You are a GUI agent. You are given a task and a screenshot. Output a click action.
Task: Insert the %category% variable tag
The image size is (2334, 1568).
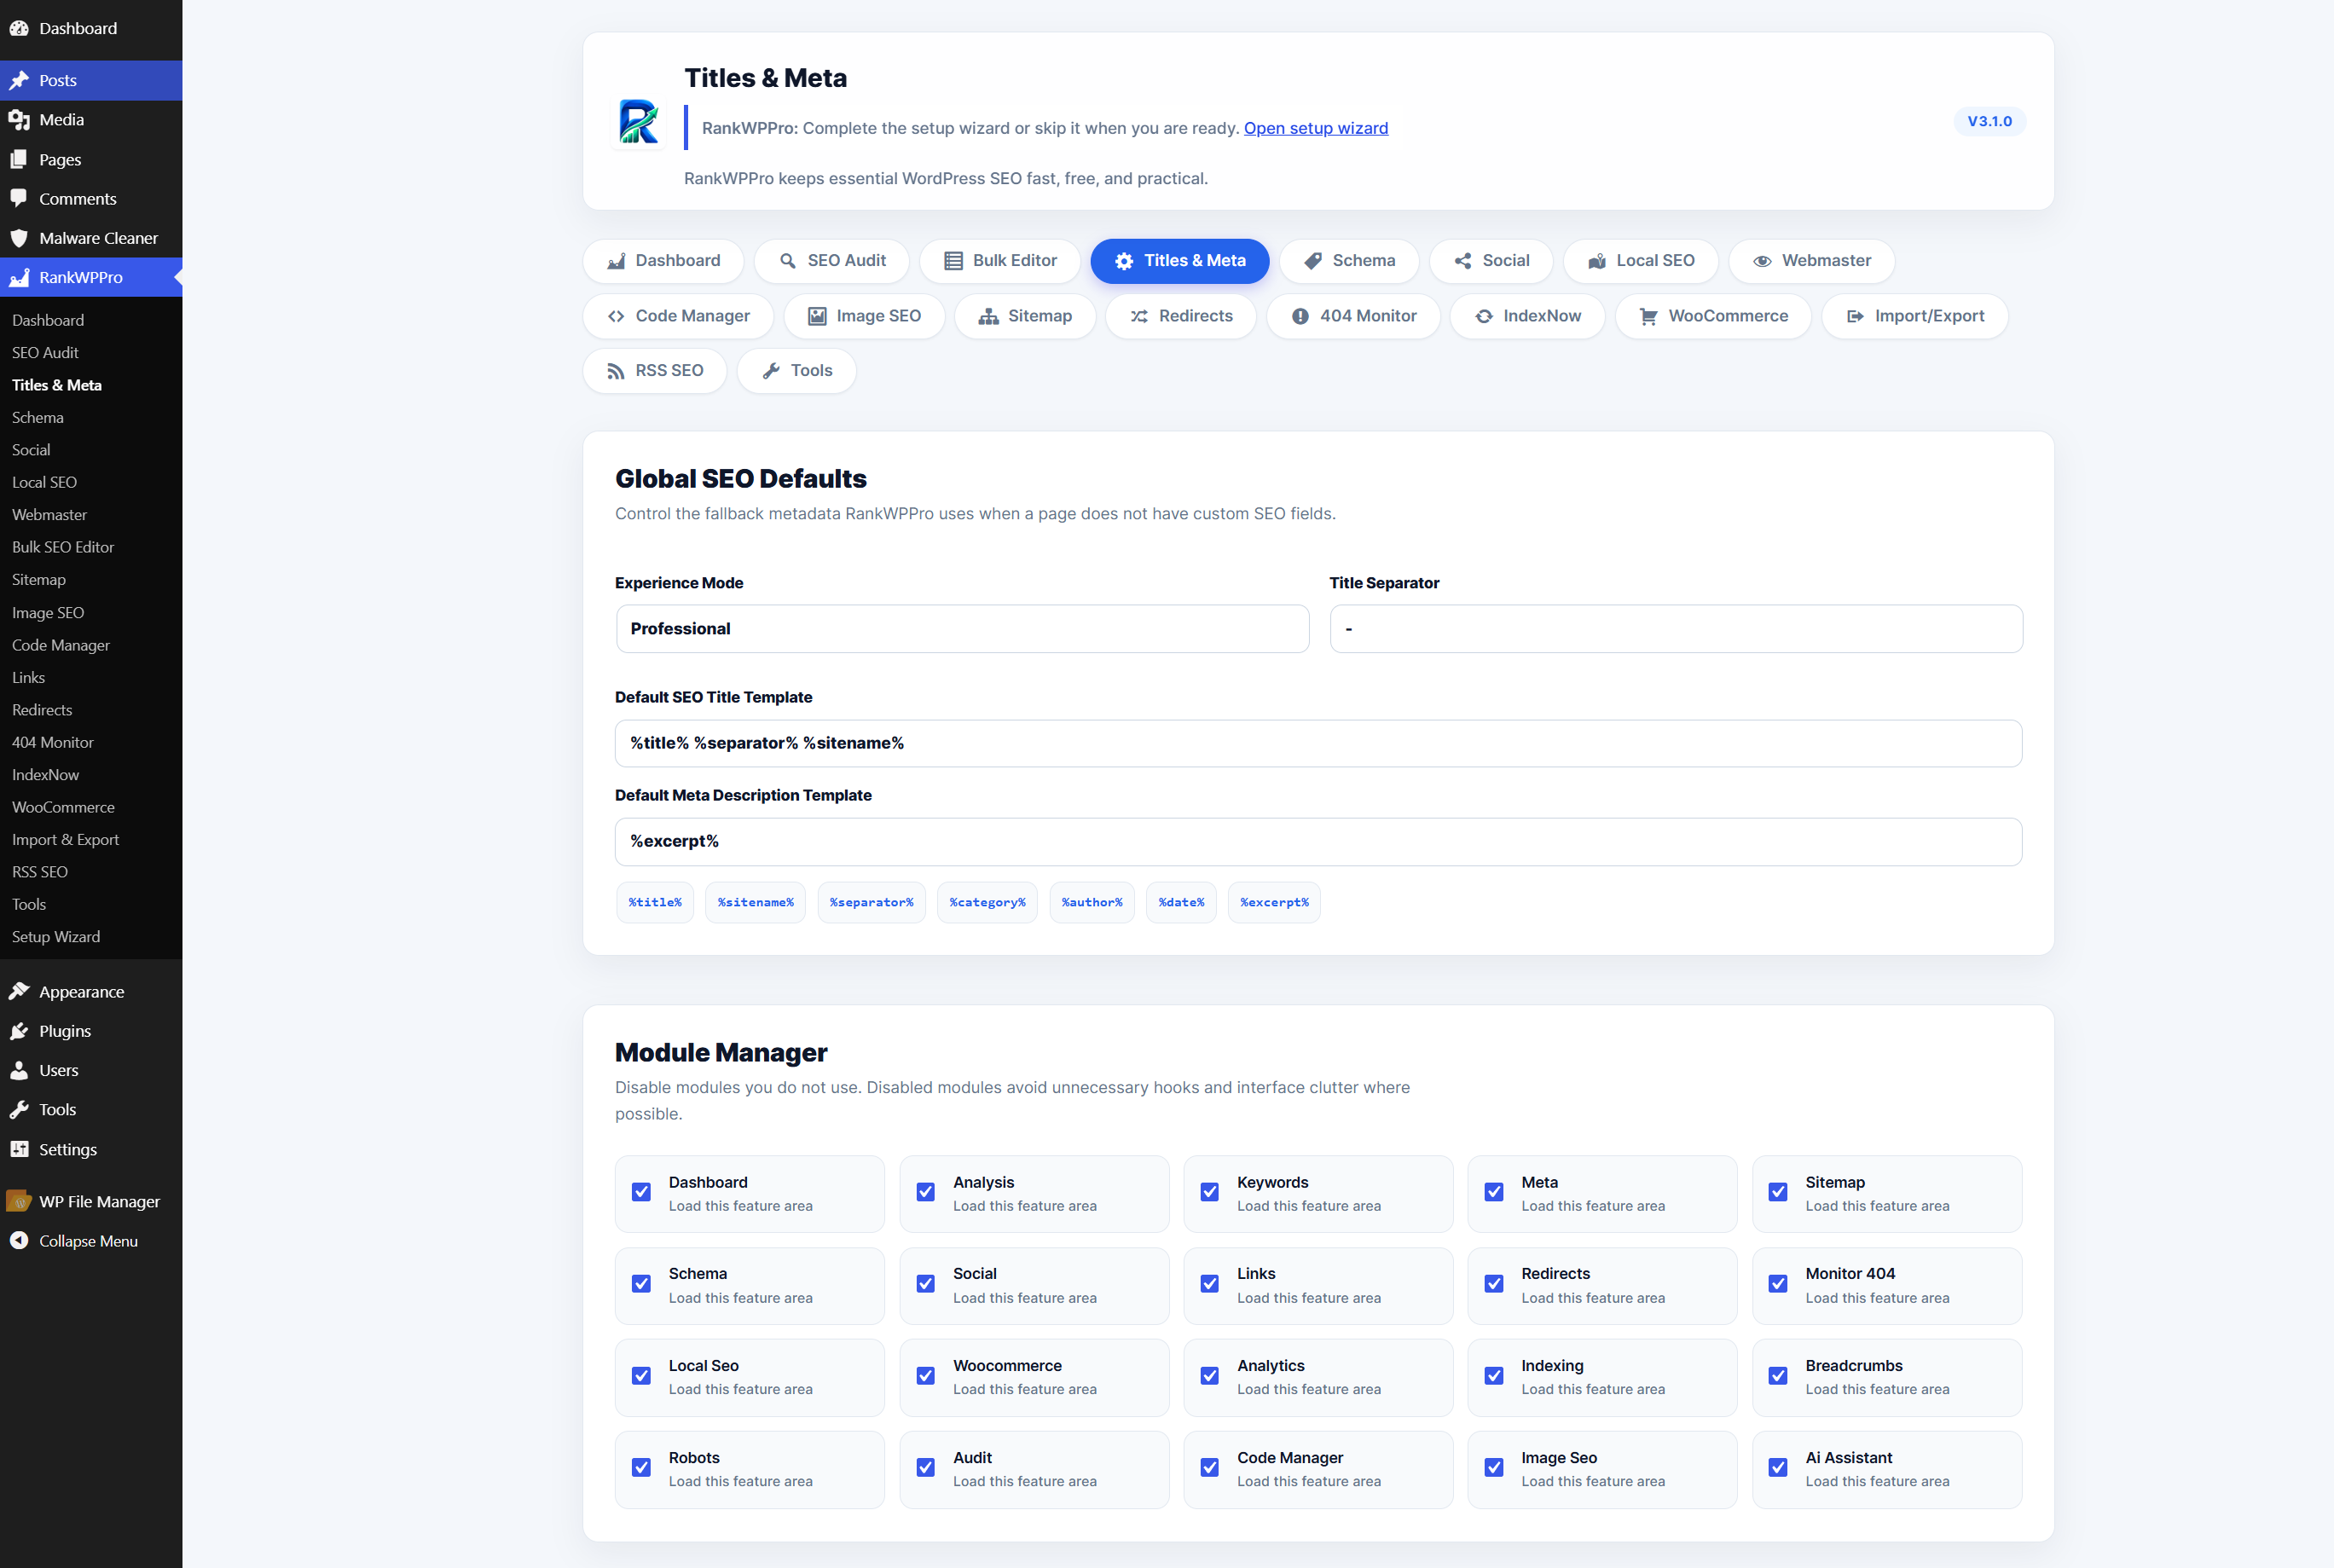987,902
